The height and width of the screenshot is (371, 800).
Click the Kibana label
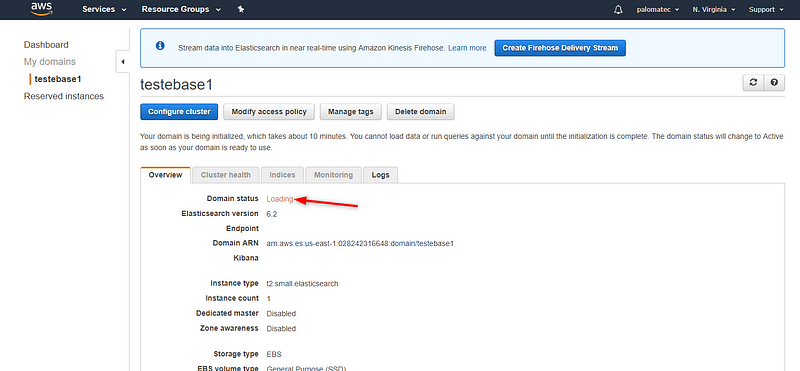click(245, 258)
